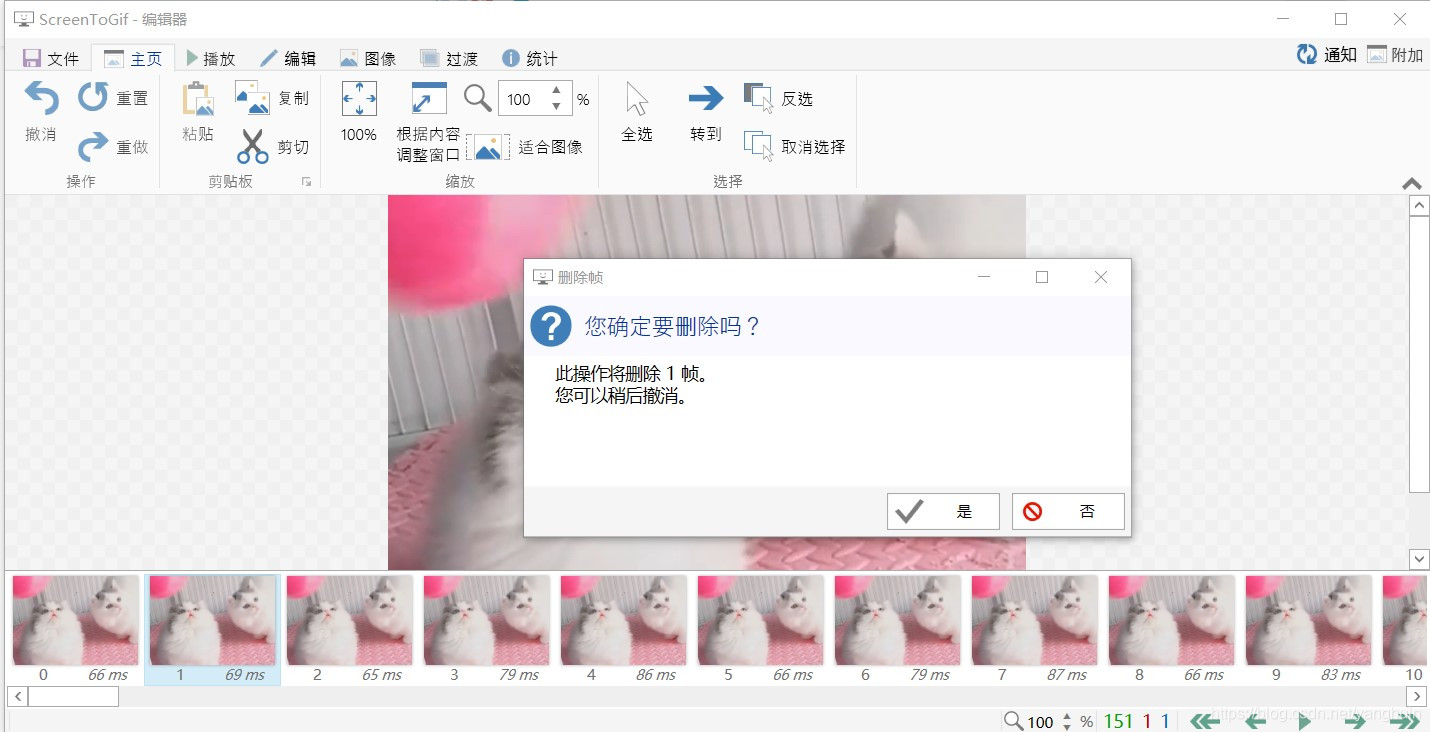The height and width of the screenshot is (732, 1430).
Task: Click total frame count 151 in status bar
Action: [1118, 721]
